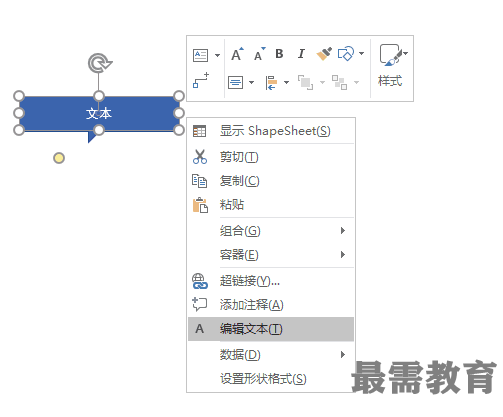Click the paste clipboard icon
This screenshot has height=417, width=503.
click(x=200, y=205)
